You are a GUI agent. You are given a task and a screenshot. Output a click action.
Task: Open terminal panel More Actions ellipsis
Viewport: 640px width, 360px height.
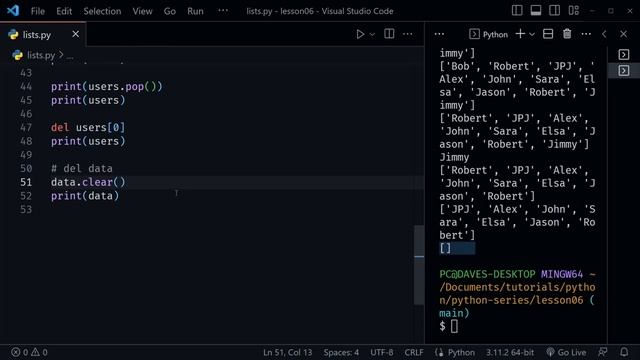(x=586, y=34)
